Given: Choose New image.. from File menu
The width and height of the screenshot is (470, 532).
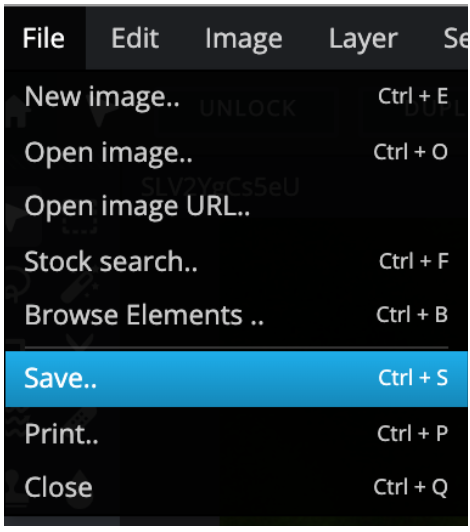Looking at the screenshot, I should (x=236, y=96).
